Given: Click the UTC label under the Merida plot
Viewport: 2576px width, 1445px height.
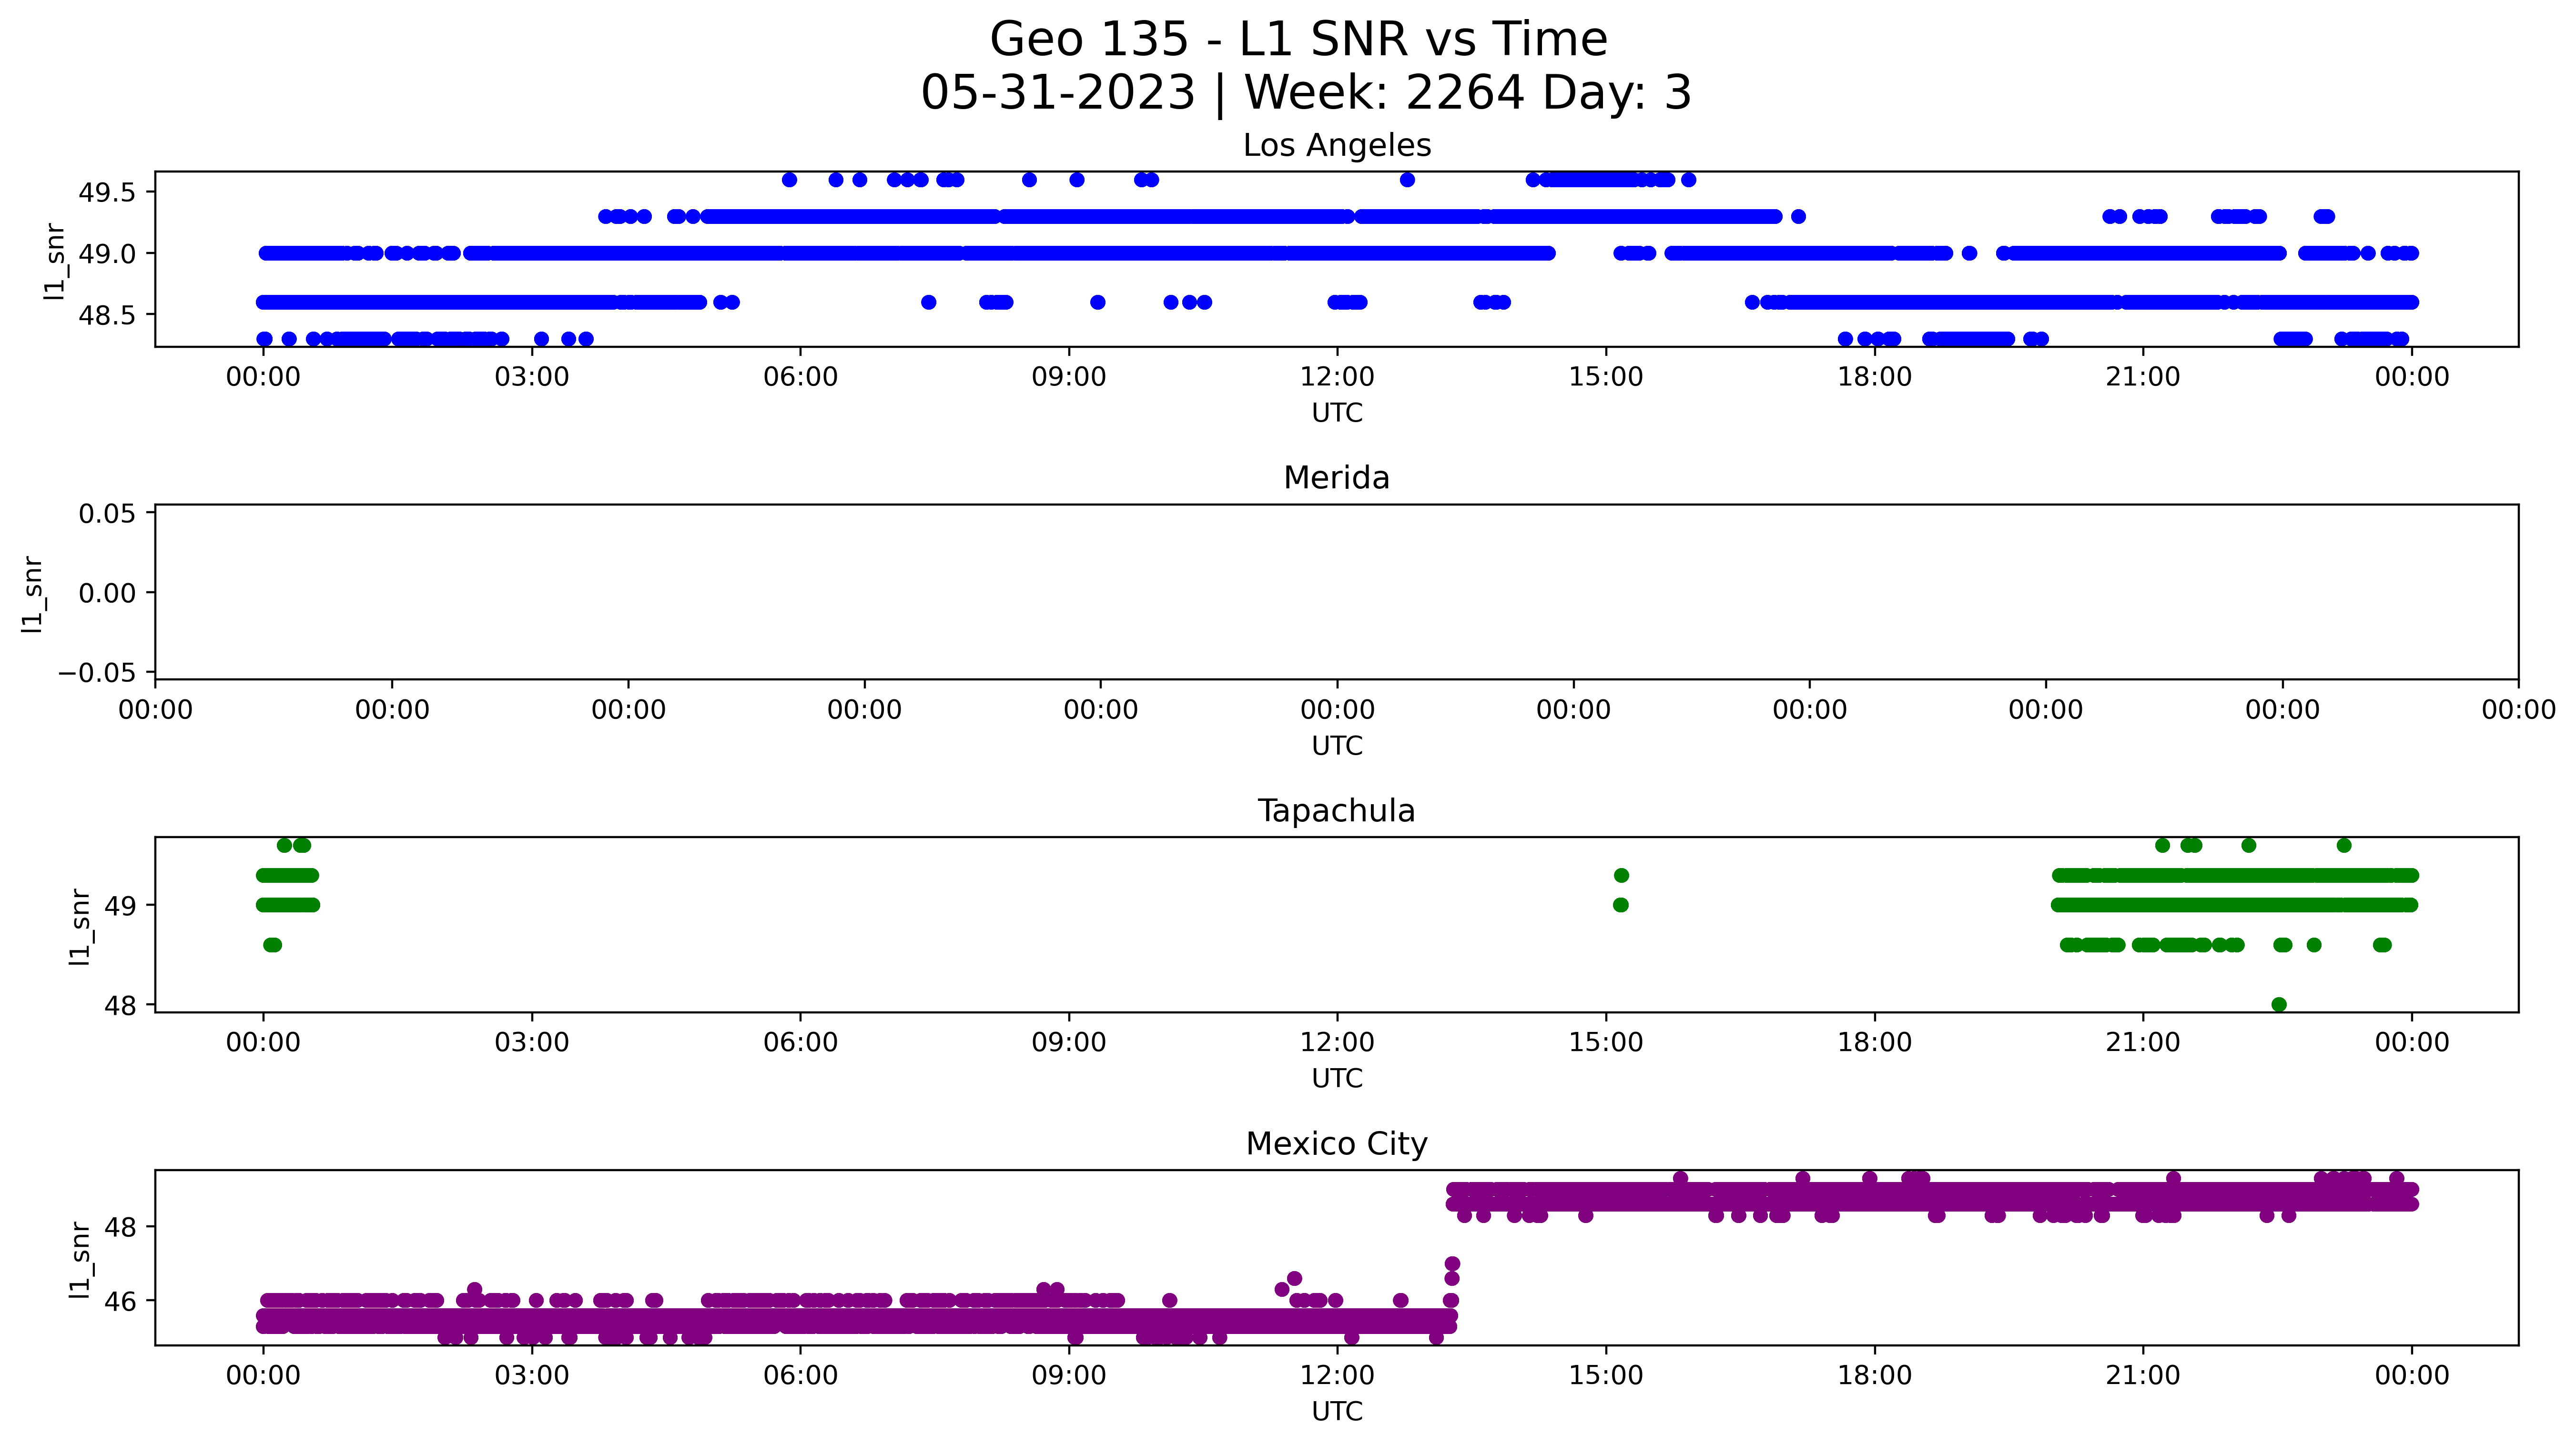Looking at the screenshot, I should [x=1337, y=746].
